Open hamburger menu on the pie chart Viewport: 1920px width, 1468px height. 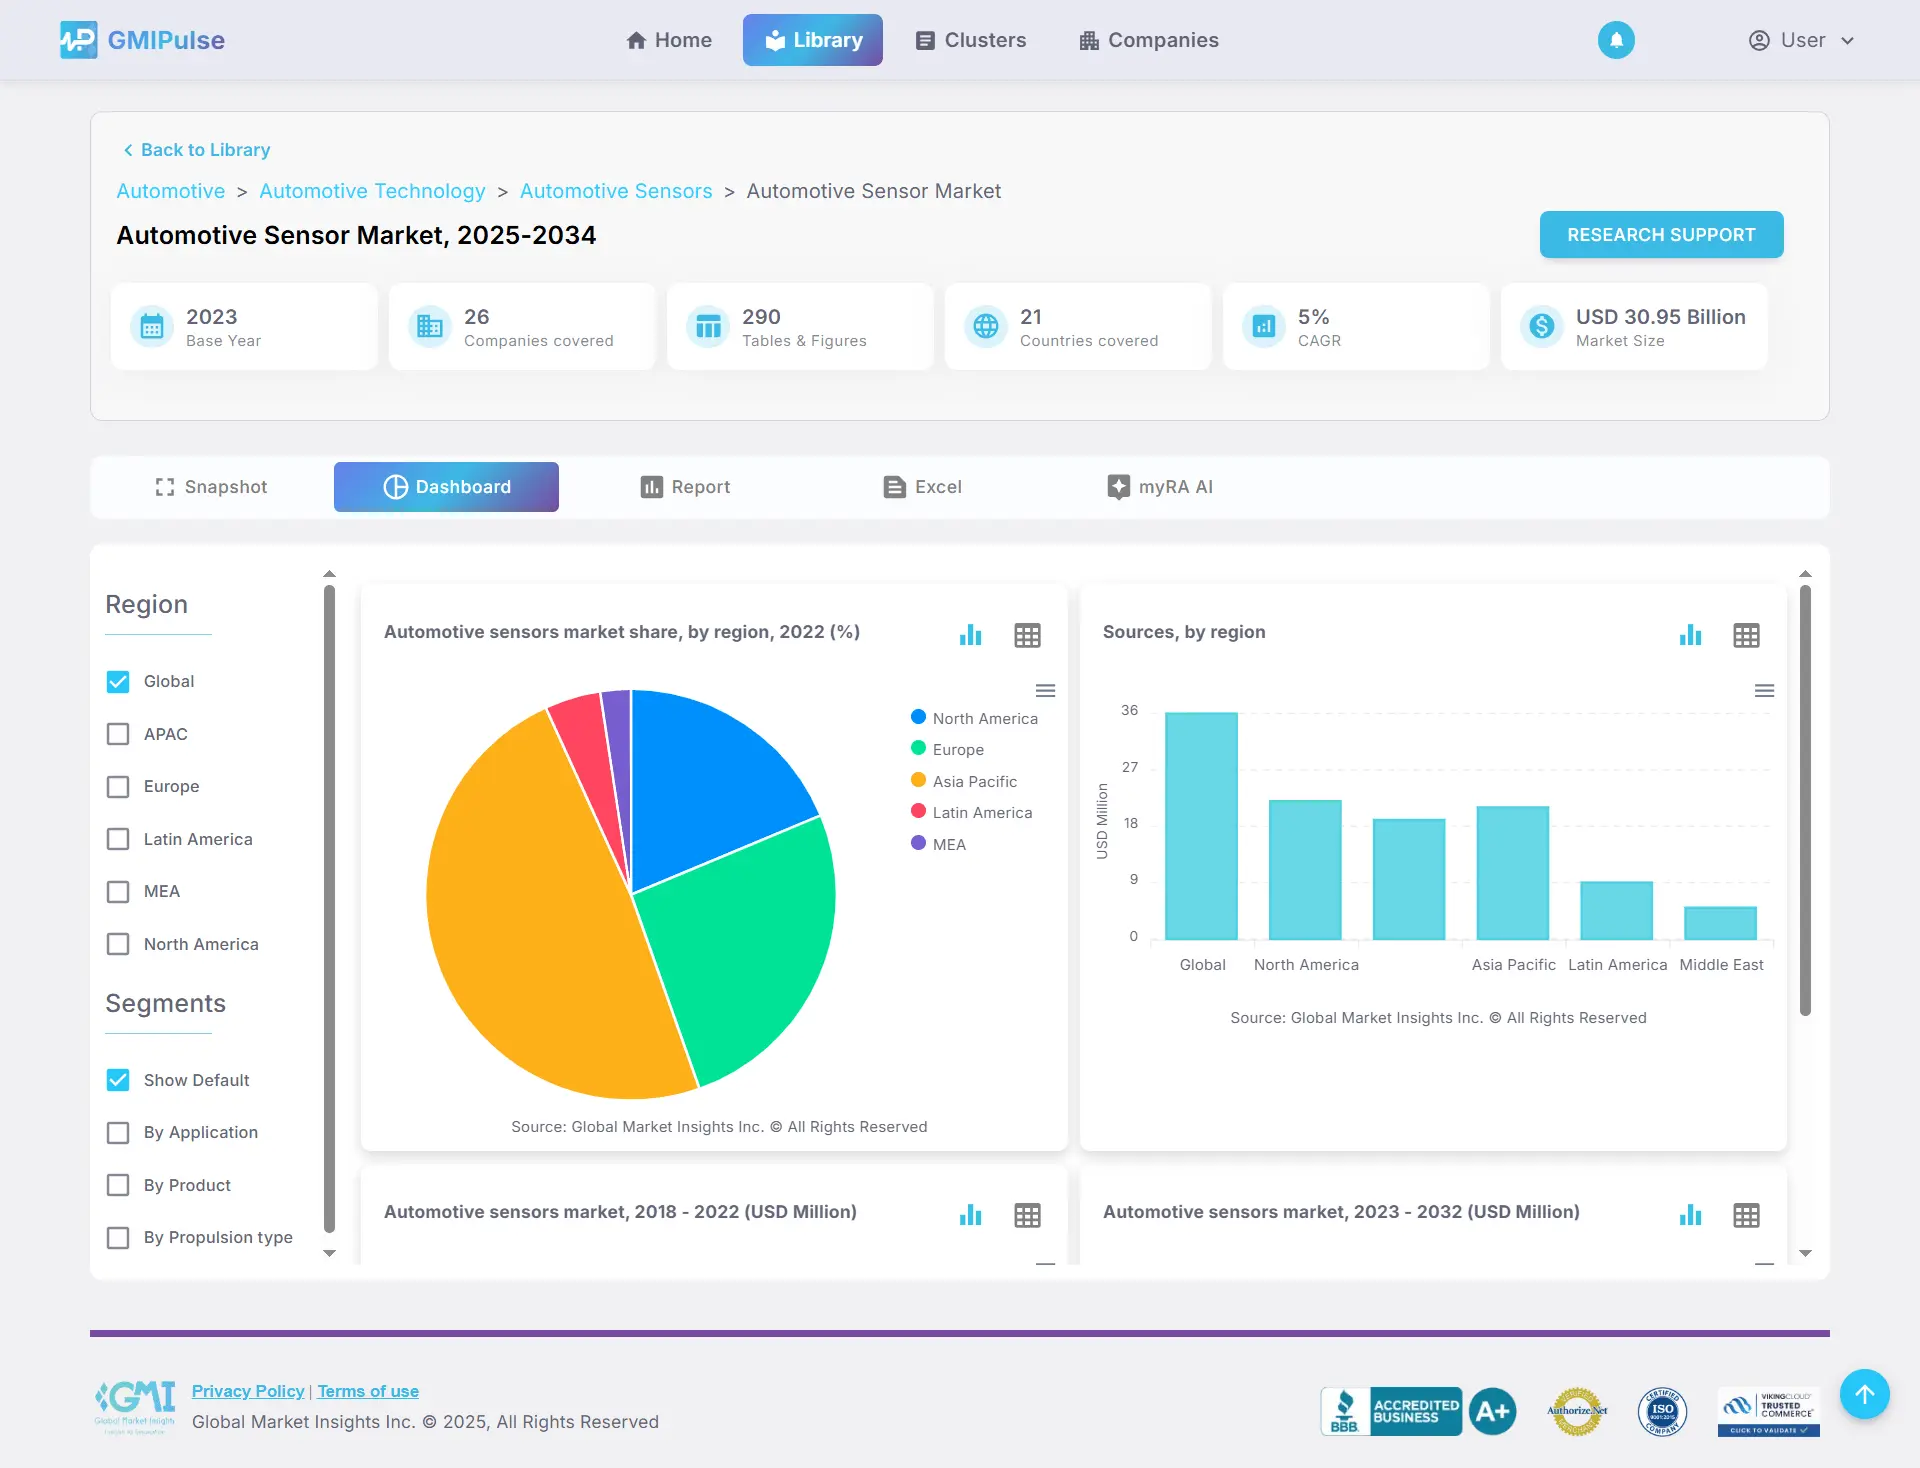[x=1045, y=691]
